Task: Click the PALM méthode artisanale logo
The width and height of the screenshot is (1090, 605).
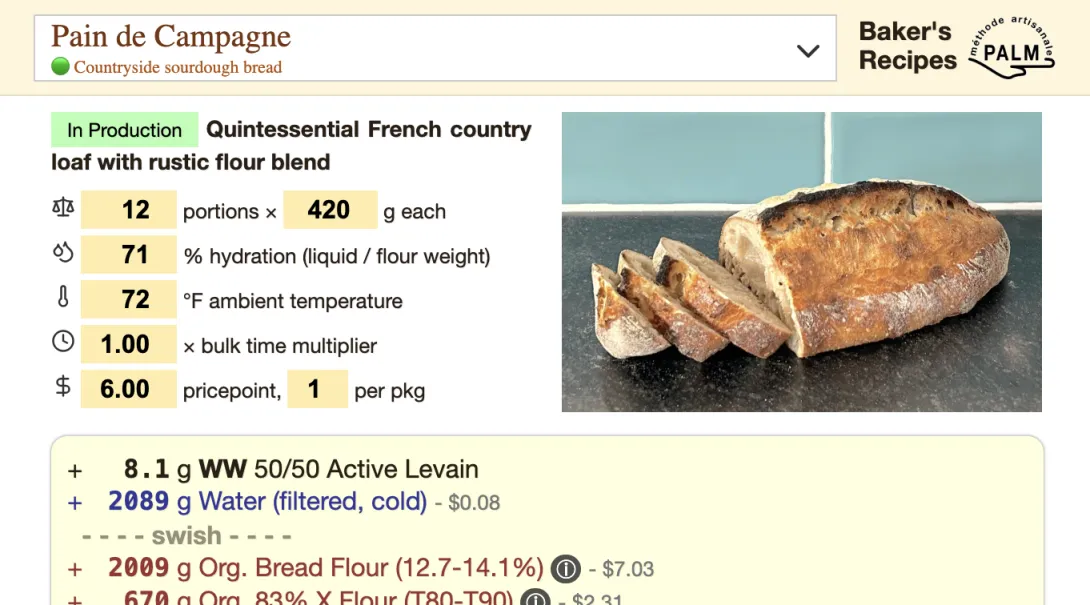Action: click(x=1012, y=46)
